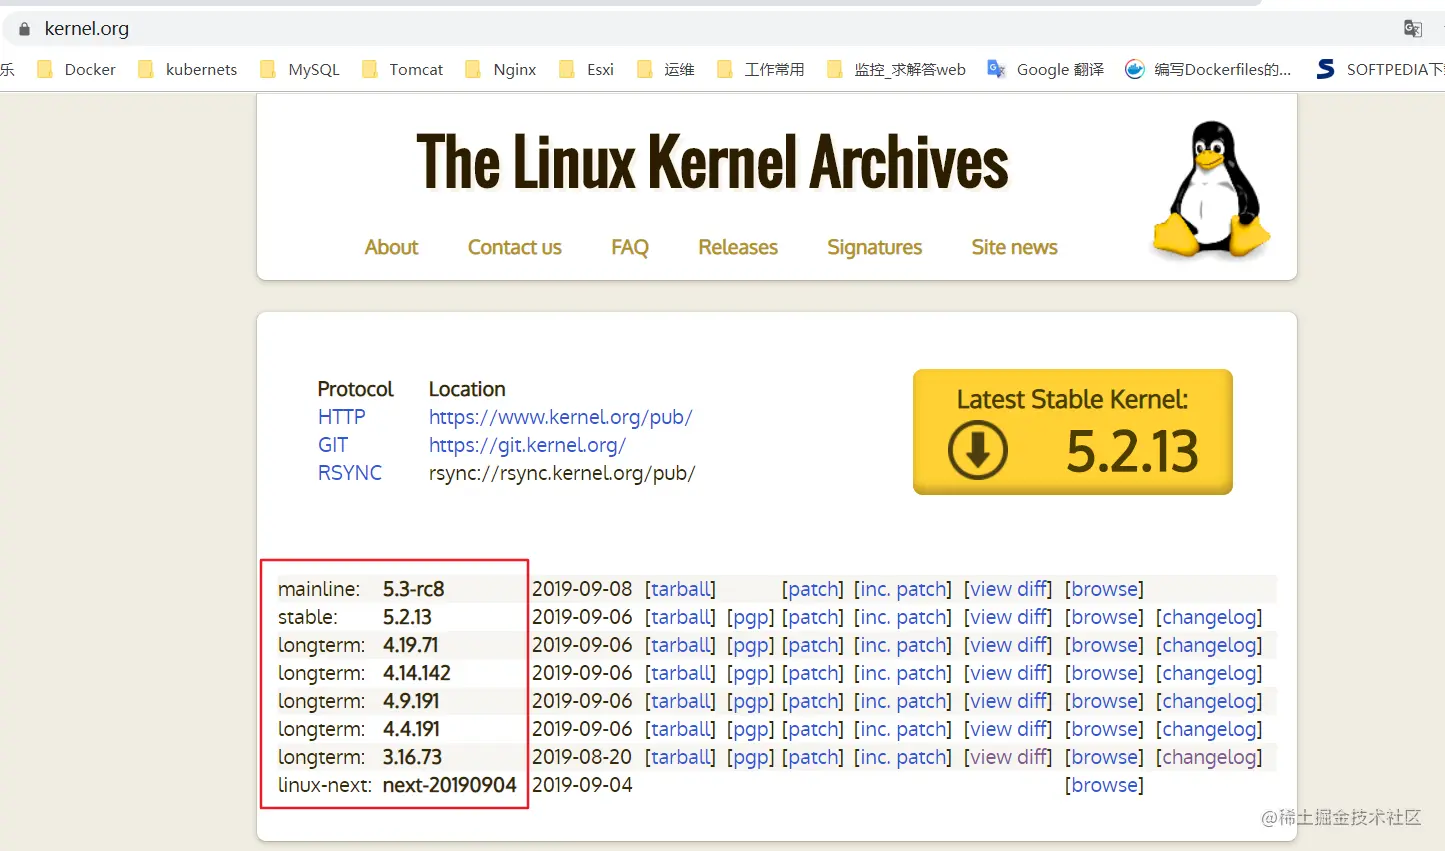
Task: Click the download arrow on Latest Stable Kernel
Action: point(977,450)
